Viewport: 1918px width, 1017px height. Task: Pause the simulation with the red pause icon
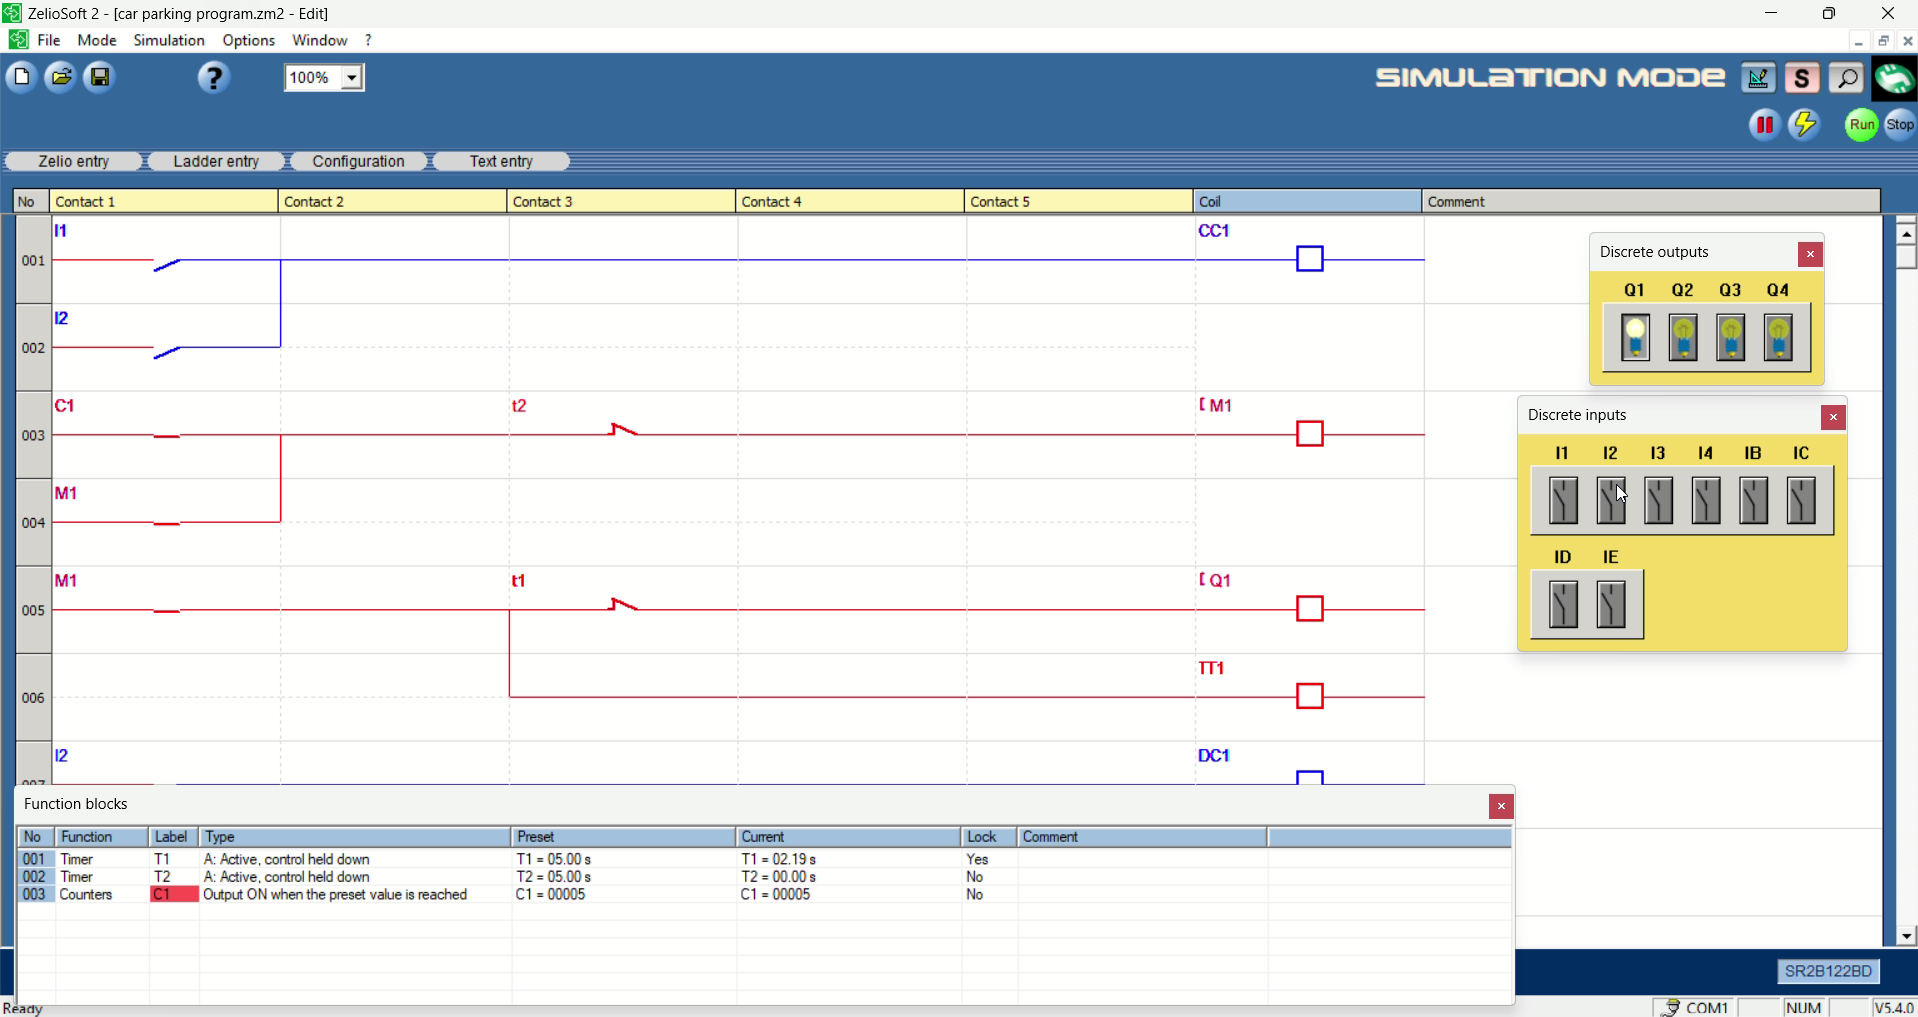[x=1764, y=125]
